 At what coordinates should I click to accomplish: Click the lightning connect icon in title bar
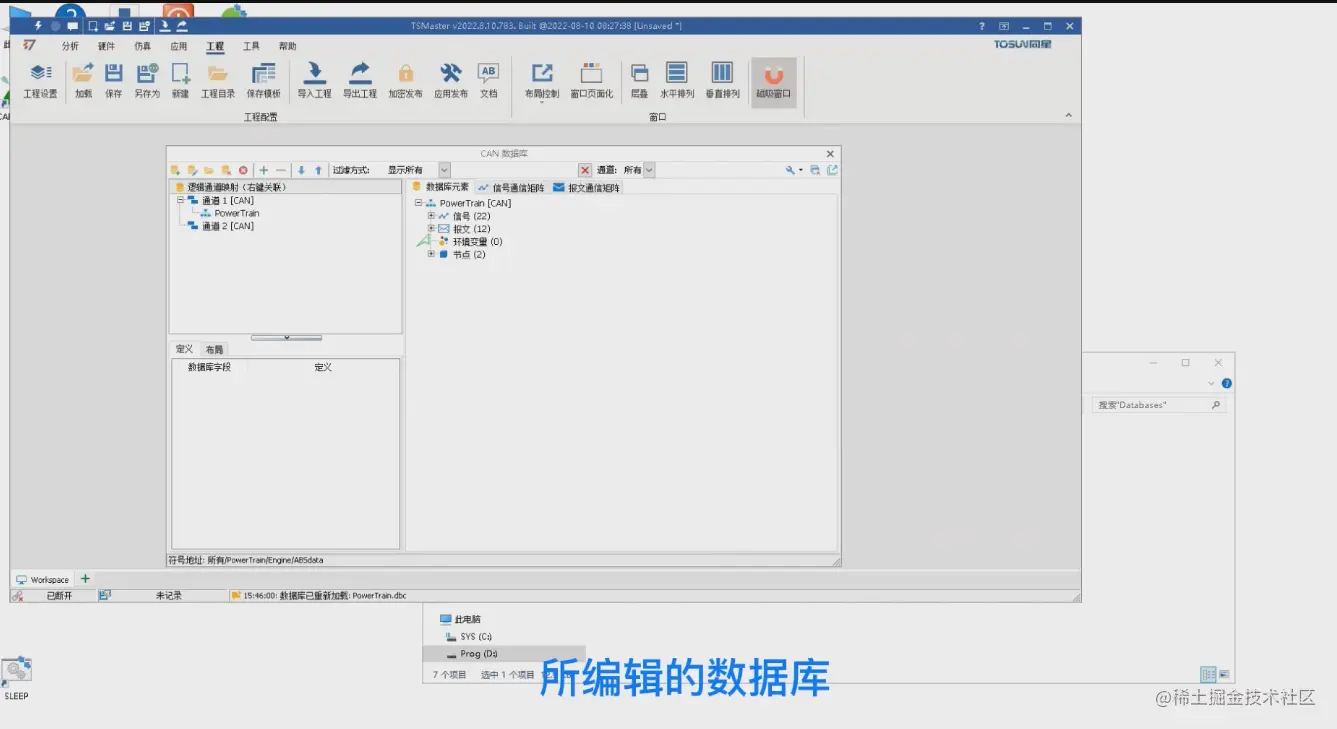click(38, 26)
